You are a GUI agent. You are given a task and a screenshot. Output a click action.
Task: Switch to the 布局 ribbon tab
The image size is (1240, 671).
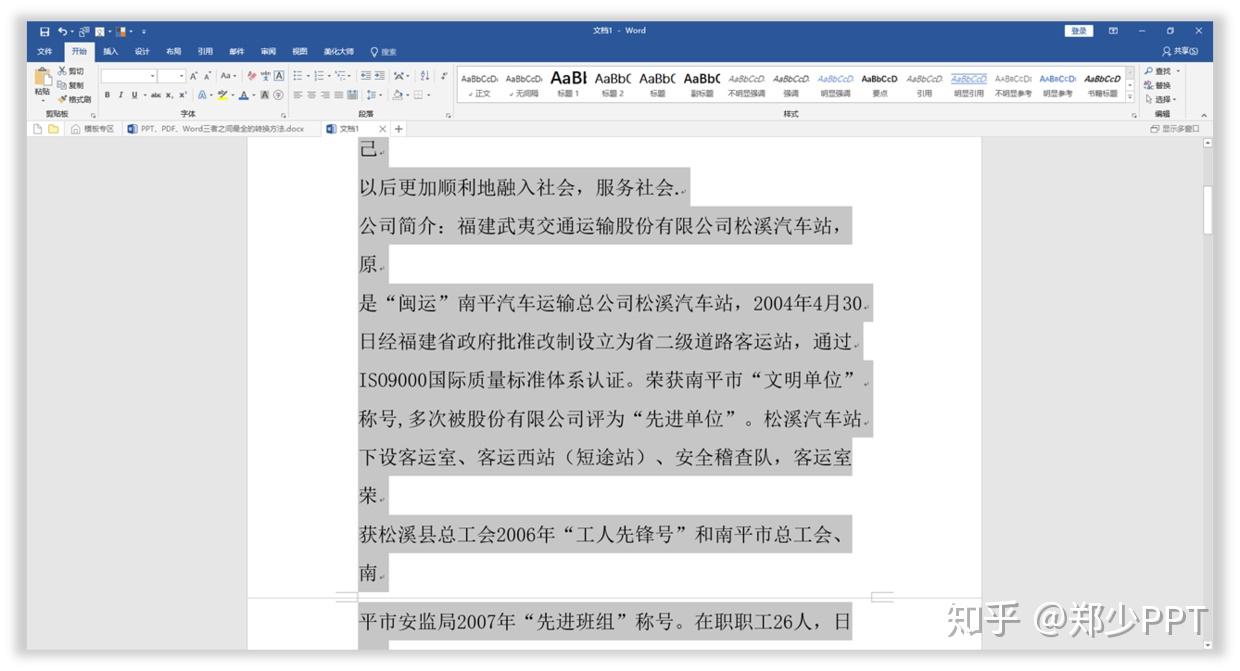coord(173,51)
